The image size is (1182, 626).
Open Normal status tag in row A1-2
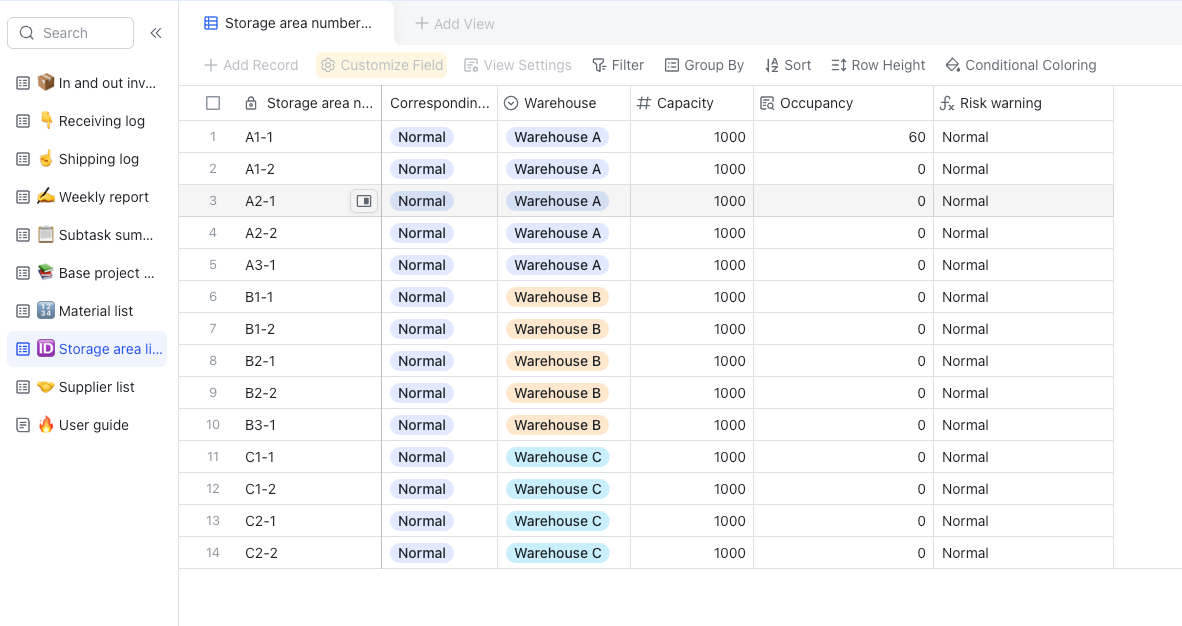pos(421,169)
